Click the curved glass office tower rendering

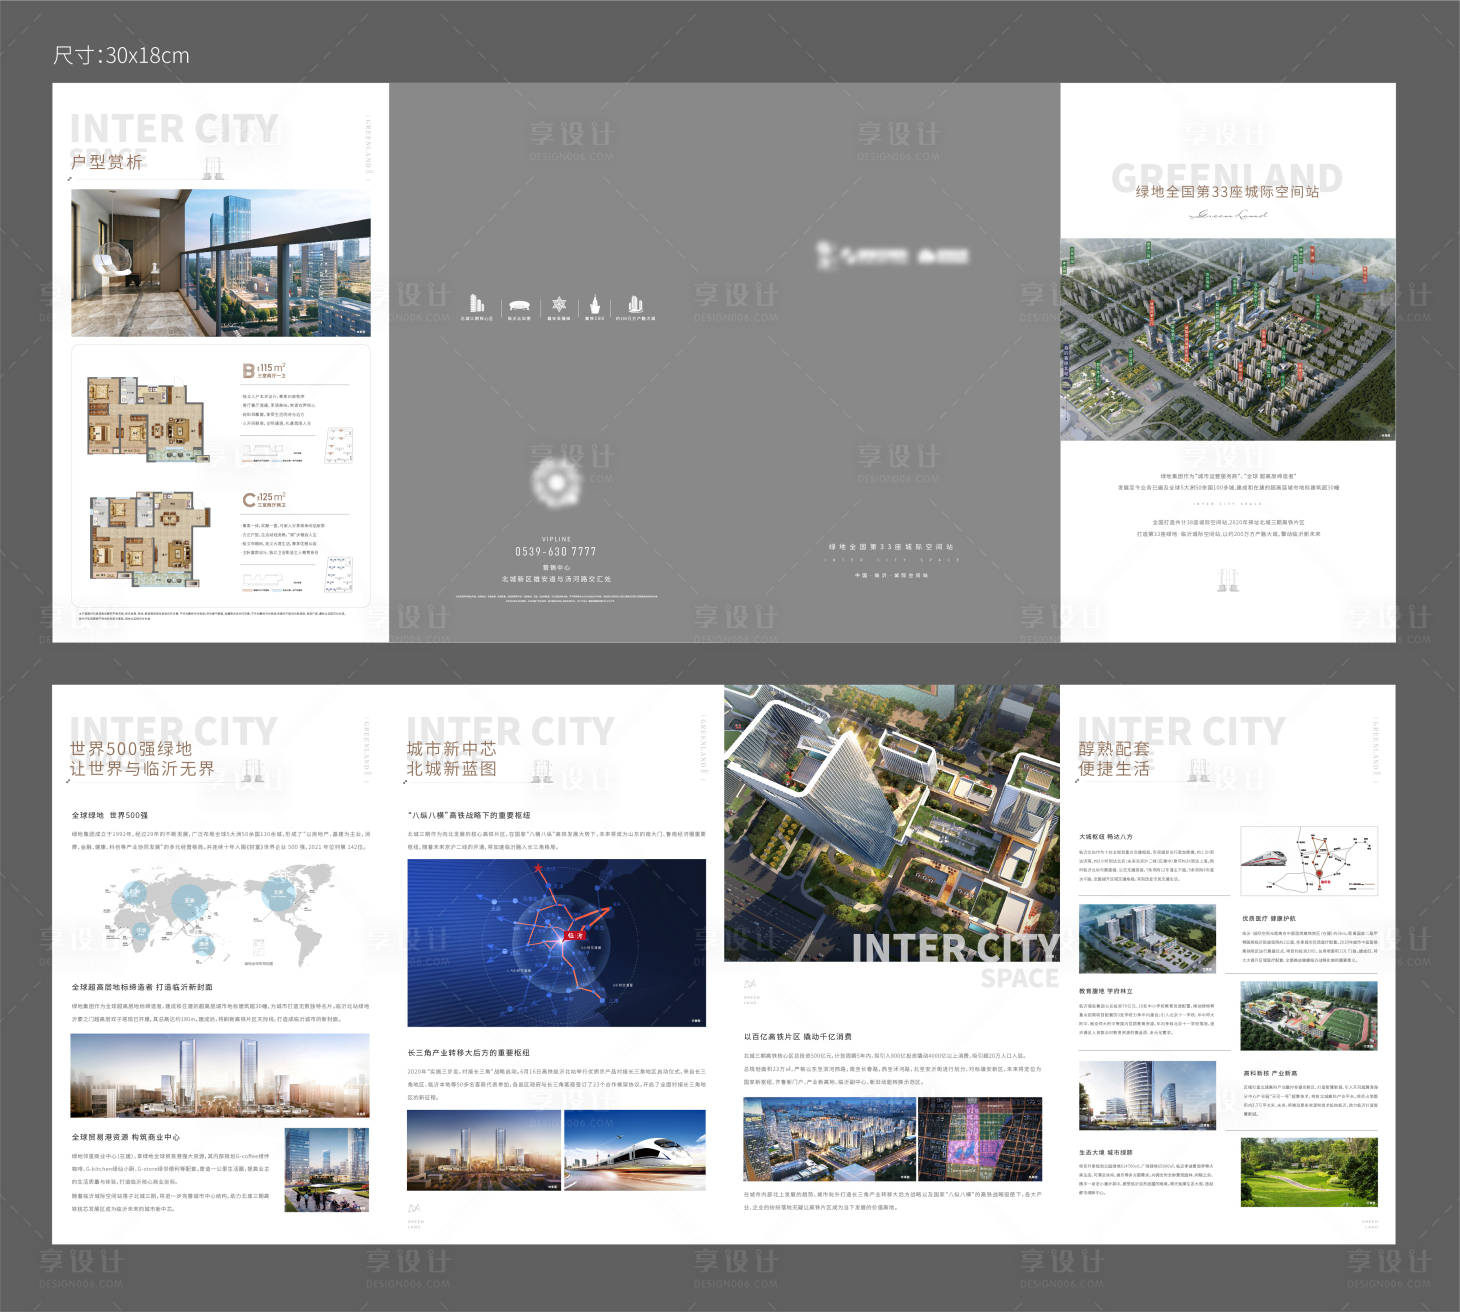tap(1147, 1096)
